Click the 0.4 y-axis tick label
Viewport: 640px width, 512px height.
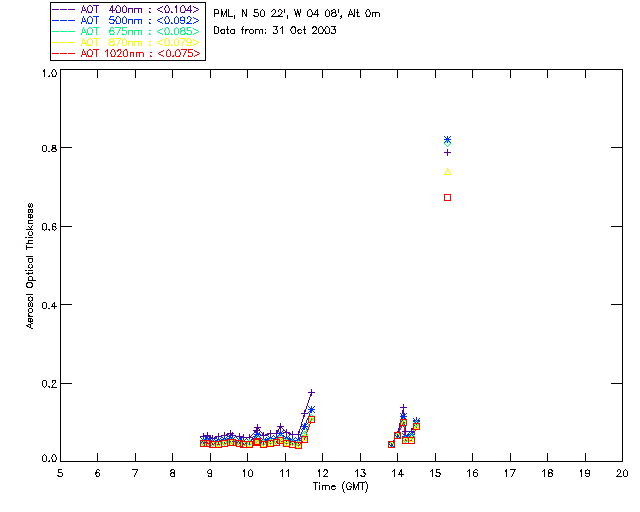(49, 305)
